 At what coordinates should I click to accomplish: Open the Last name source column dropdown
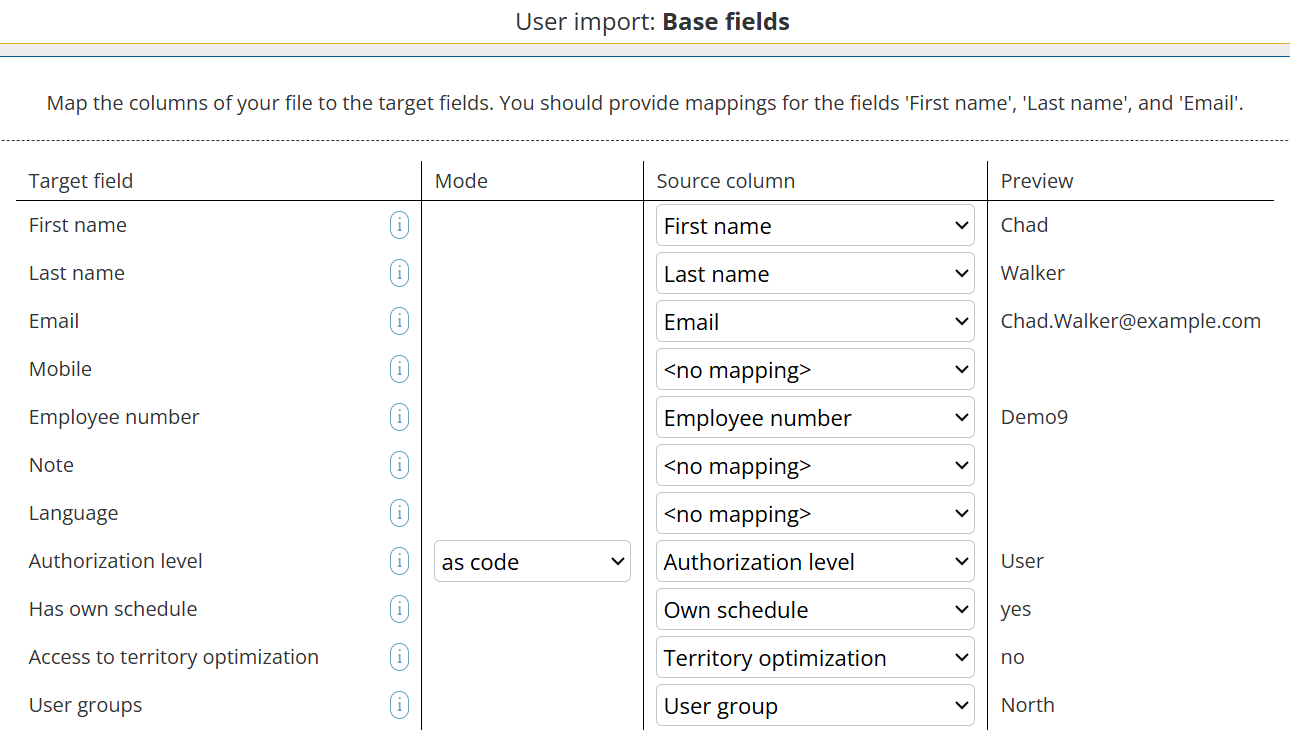point(814,272)
